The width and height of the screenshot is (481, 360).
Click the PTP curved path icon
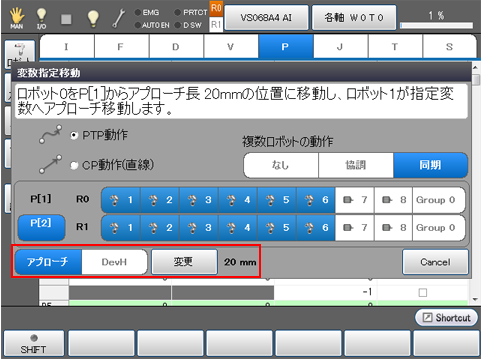coord(50,134)
